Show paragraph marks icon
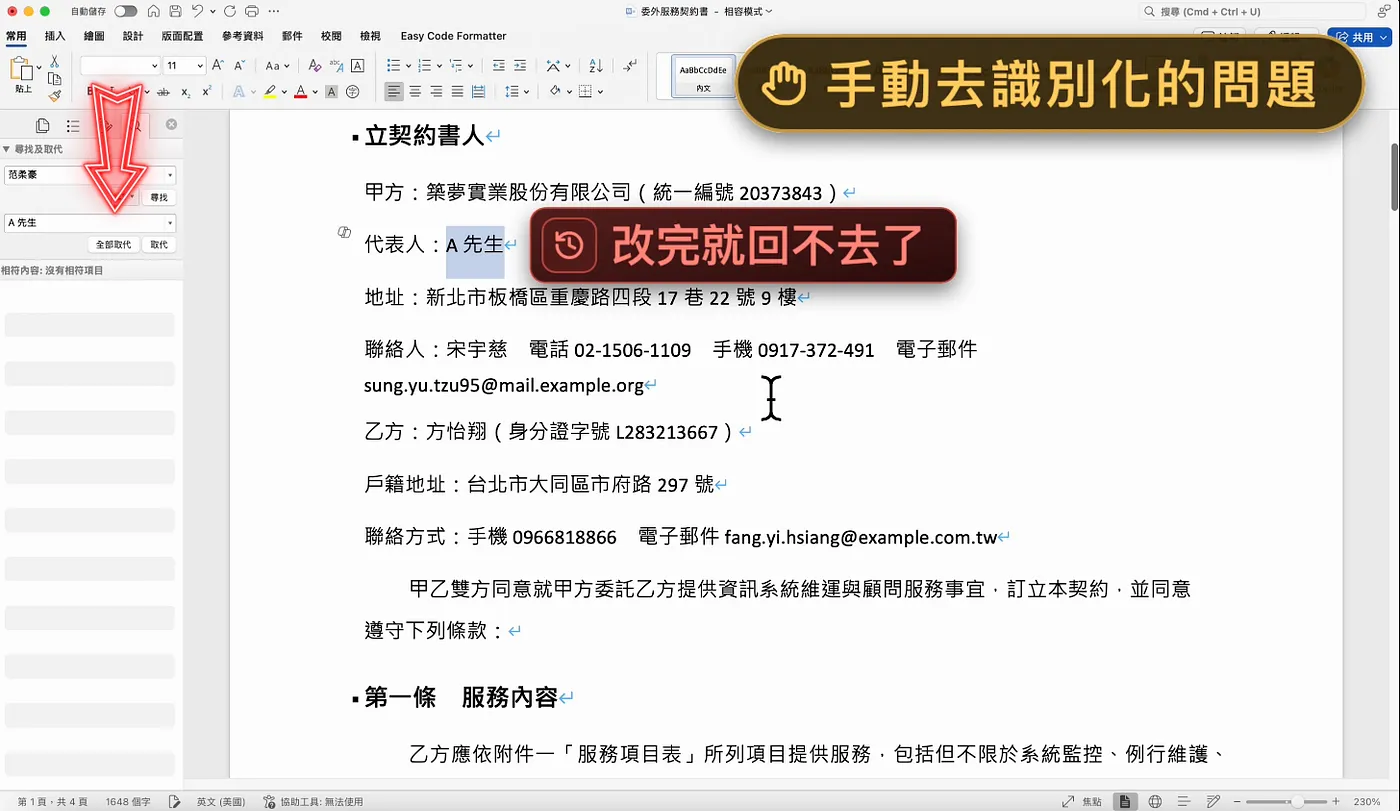1400x811 pixels. point(629,65)
